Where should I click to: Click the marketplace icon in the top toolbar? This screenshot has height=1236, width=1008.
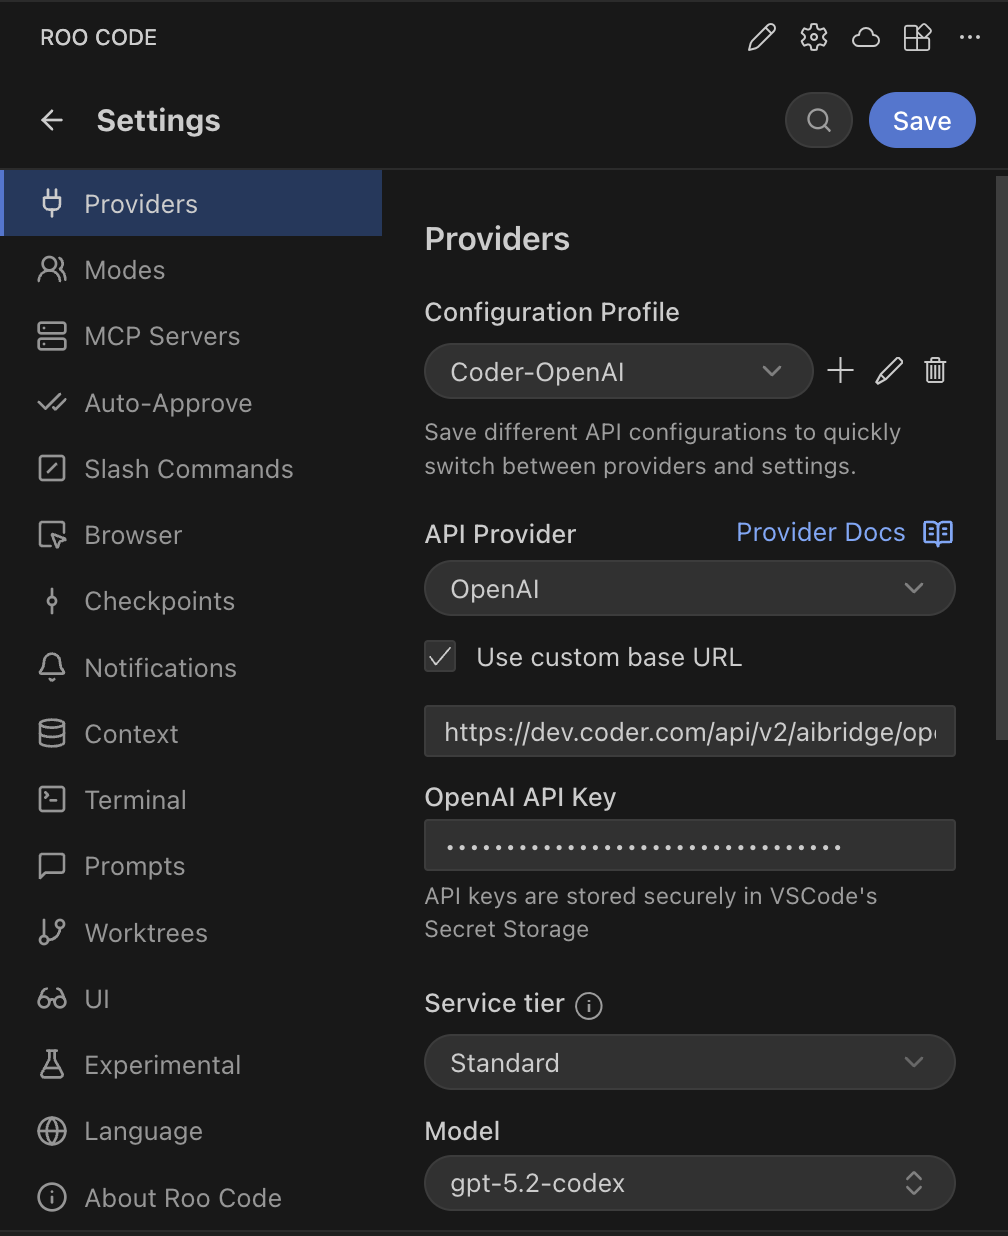point(917,37)
